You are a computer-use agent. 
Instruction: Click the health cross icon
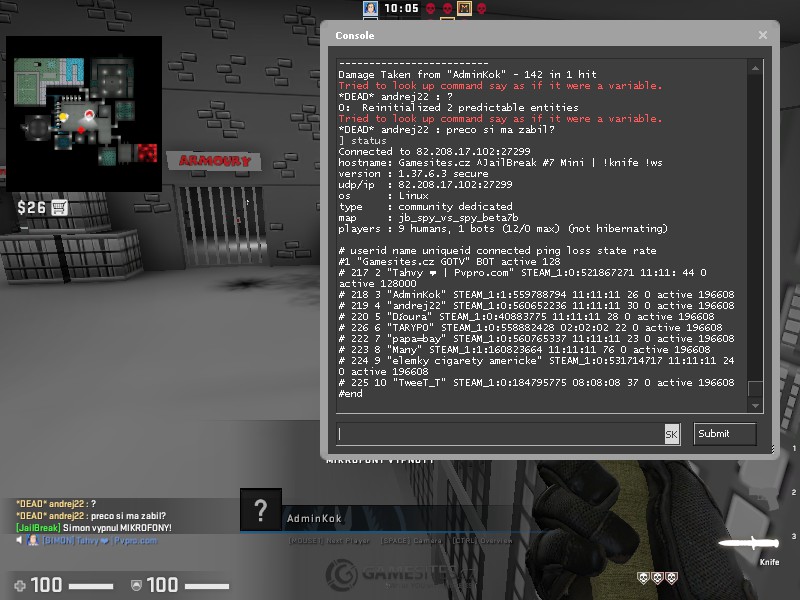pos(19,584)
